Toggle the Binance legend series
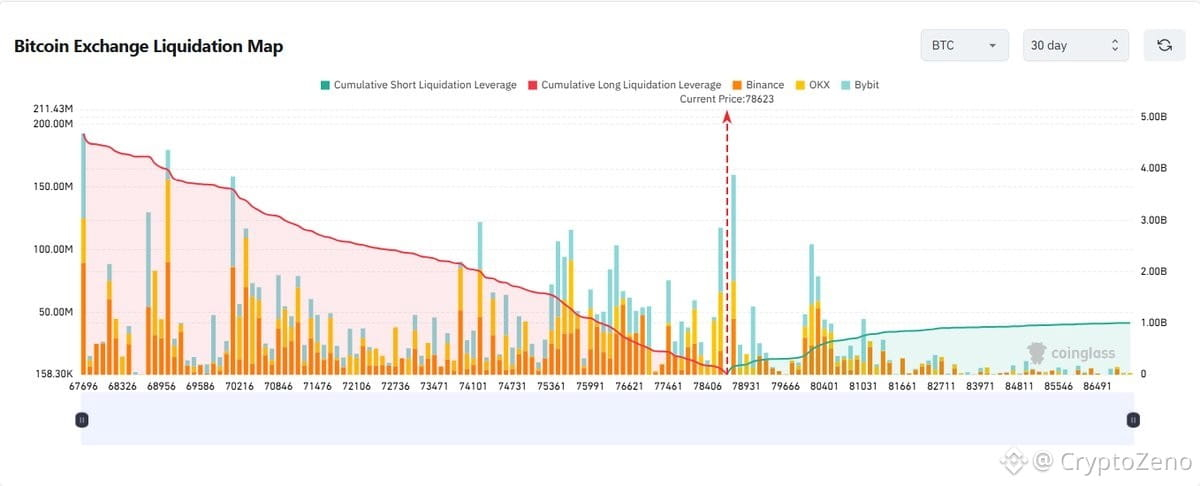The width and height of the screenshot is (1200, 486). coord(757,85)
